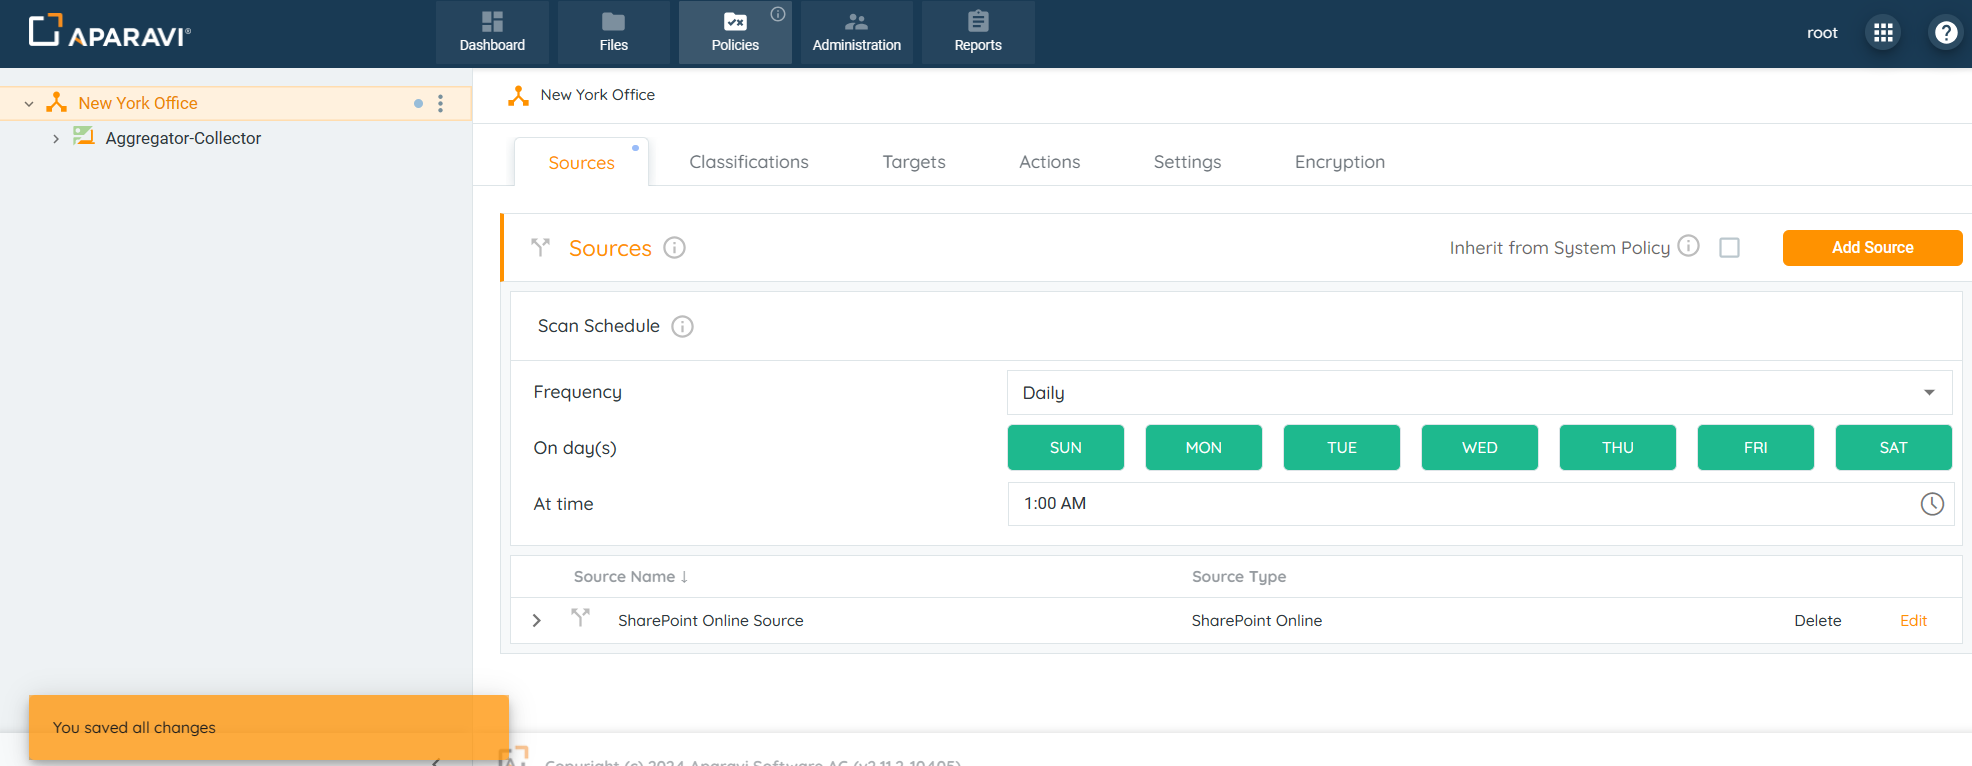The height and width of the screenshot is (766, 1972).
Task: Toggle the WED day button
Action: (x=1479, y=448)
